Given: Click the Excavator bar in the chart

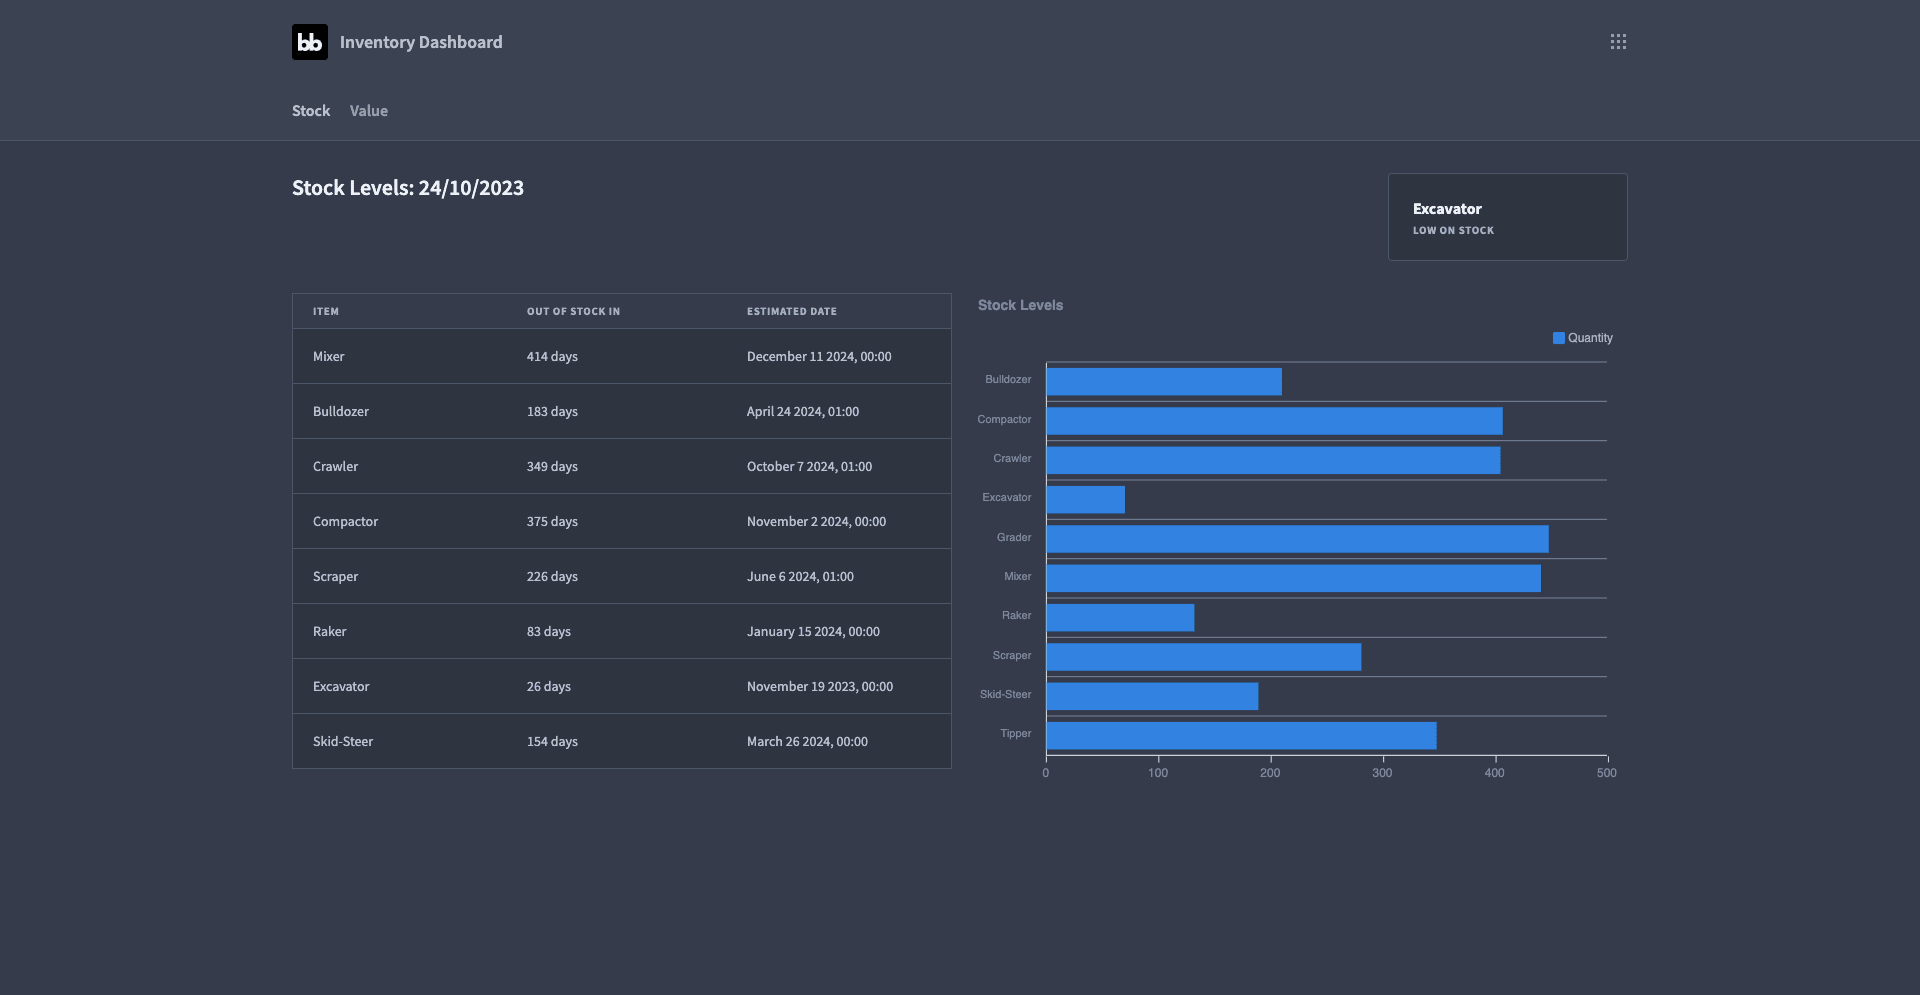Looking at the screenshot, I should coord(1086,499).
